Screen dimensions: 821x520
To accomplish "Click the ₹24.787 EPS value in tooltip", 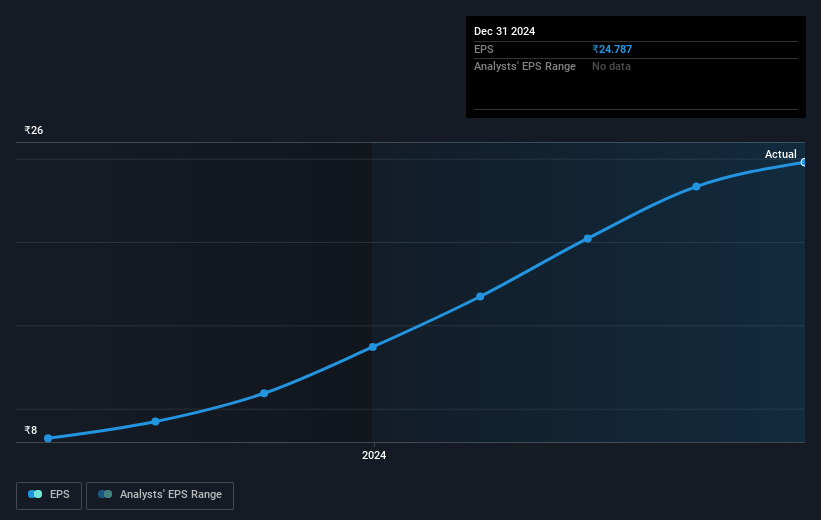I will coord(612,49).
